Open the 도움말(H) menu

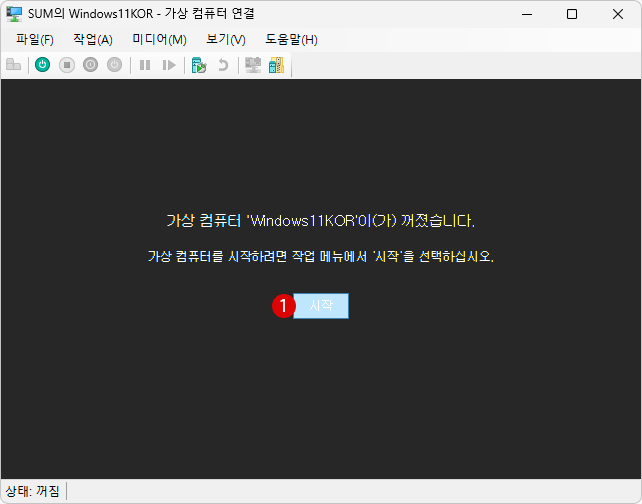click(292, 40)
